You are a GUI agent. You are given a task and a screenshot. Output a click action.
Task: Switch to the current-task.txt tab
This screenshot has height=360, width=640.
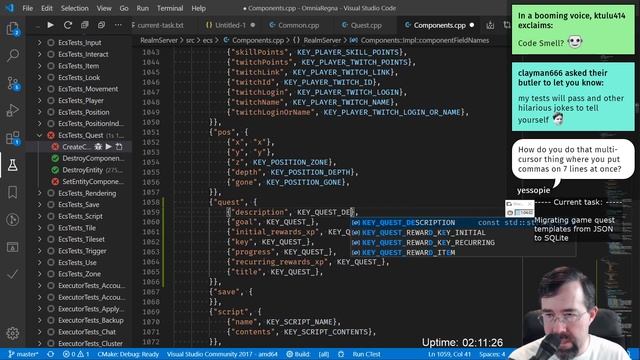click(x=160, y=25)
